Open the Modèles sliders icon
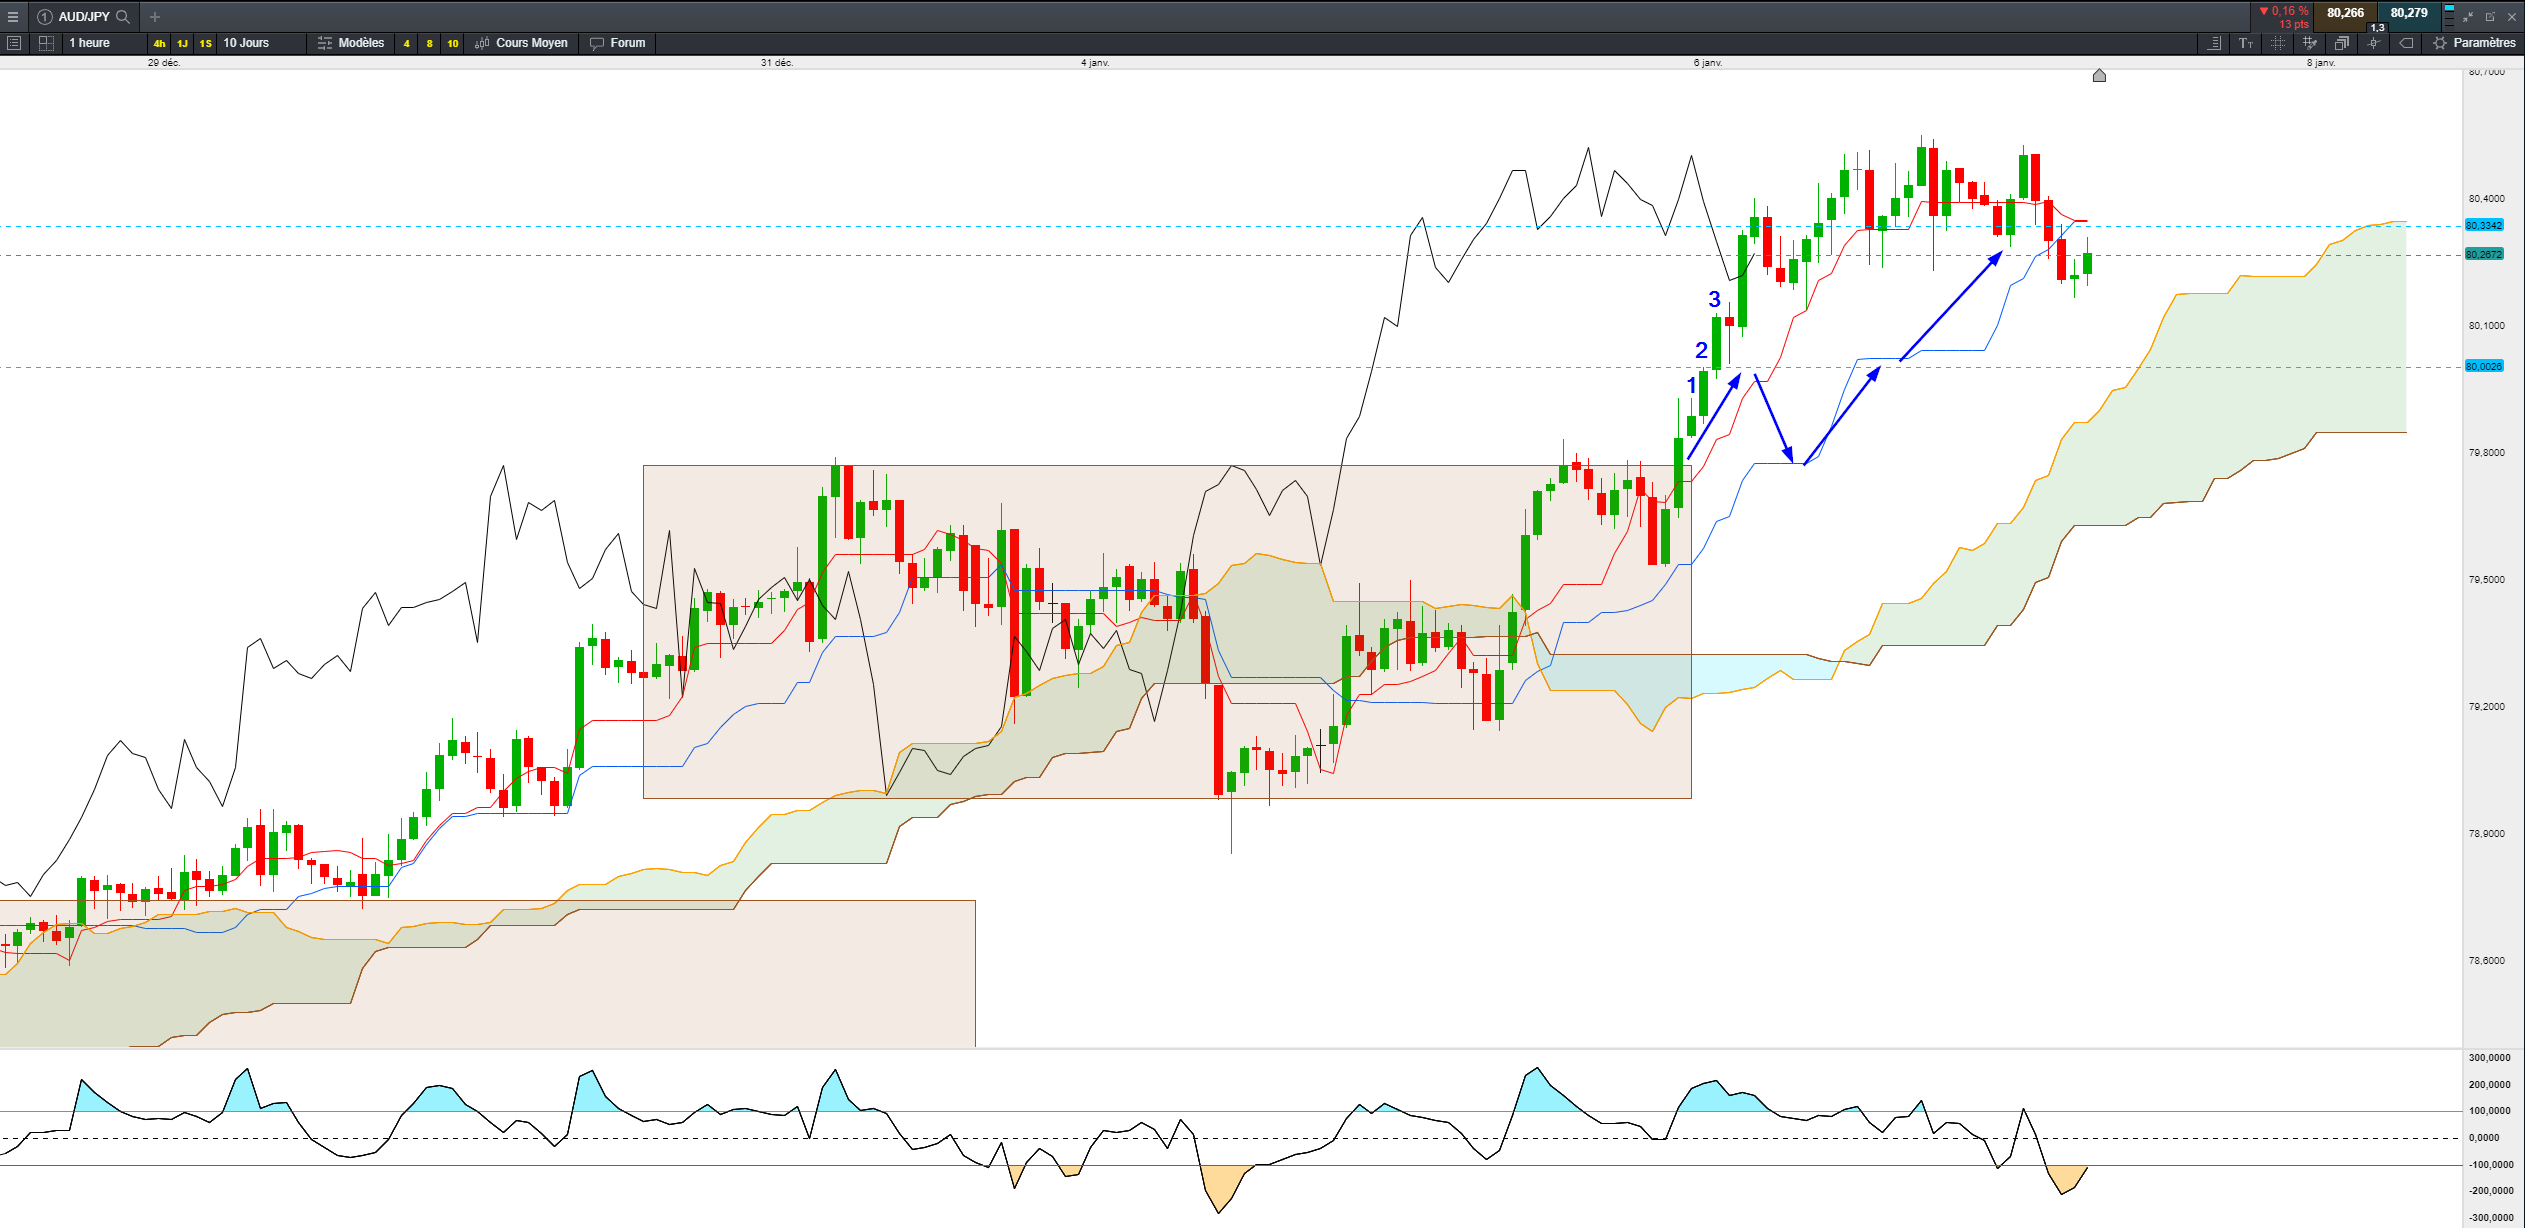The height and width of the screenshot is (1228, 2525). 325,43
